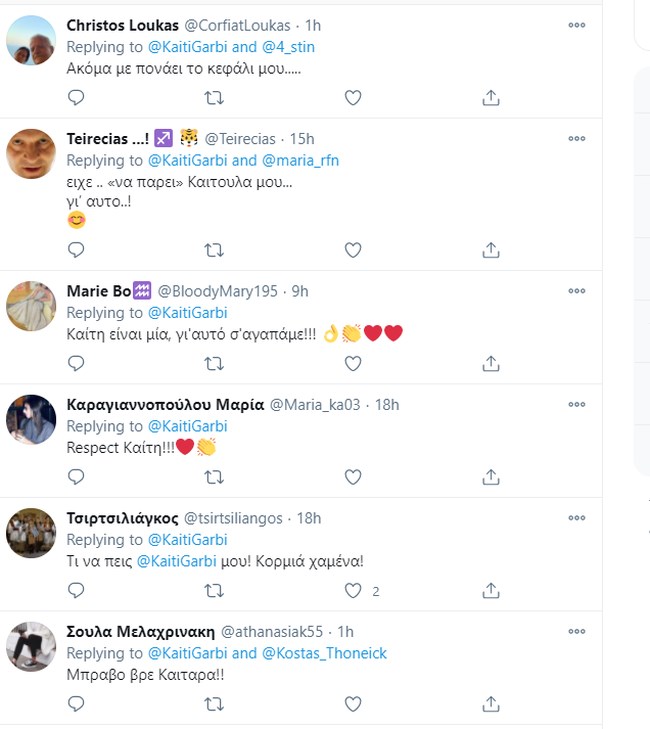Like Τσιρτσιλιάγκος's tweet with 2 likes

coord(352,591)
